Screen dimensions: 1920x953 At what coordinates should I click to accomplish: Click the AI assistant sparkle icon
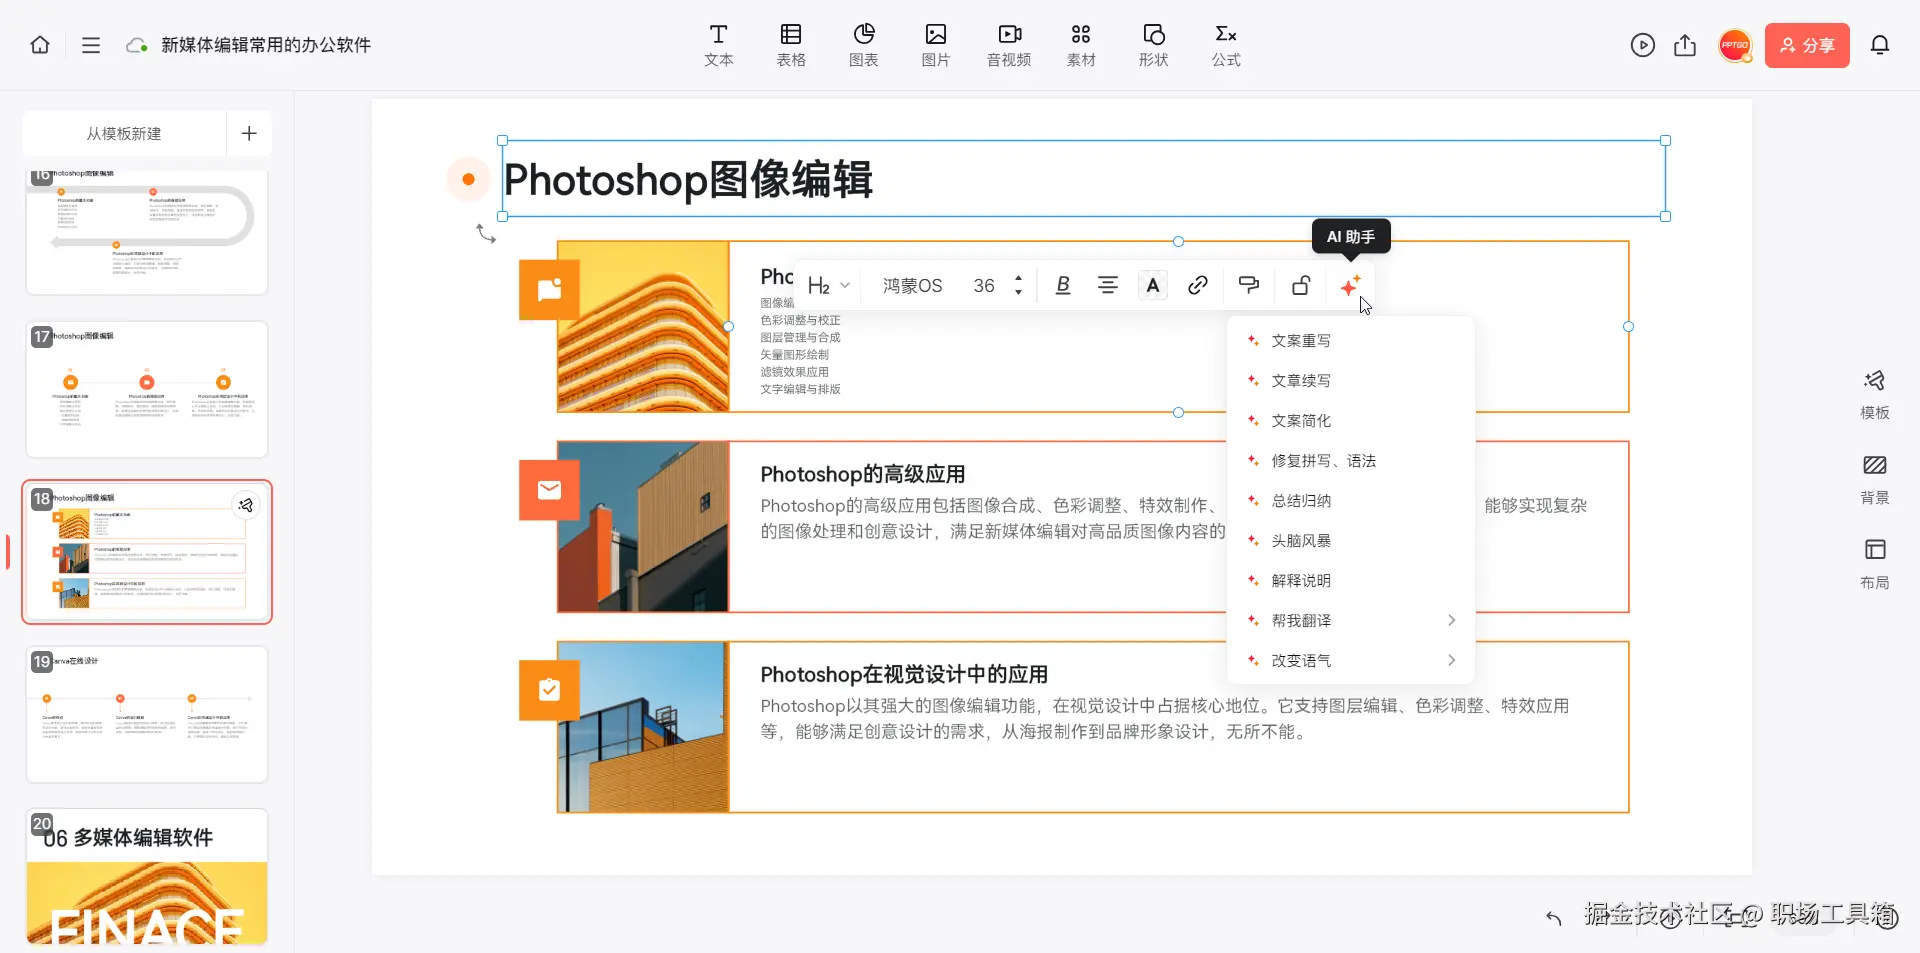1350,286
